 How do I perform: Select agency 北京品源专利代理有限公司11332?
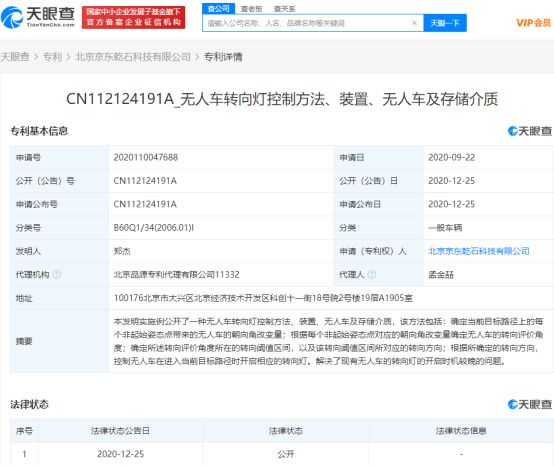point(176,275)
